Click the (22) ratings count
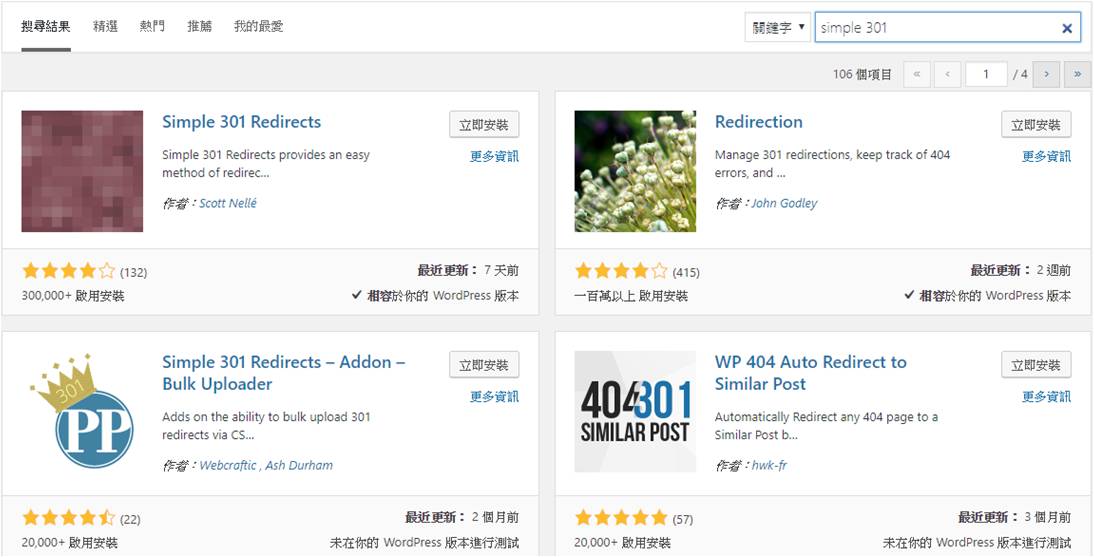The height and width of the screenshot is (557, 1094). coord(130,519)
